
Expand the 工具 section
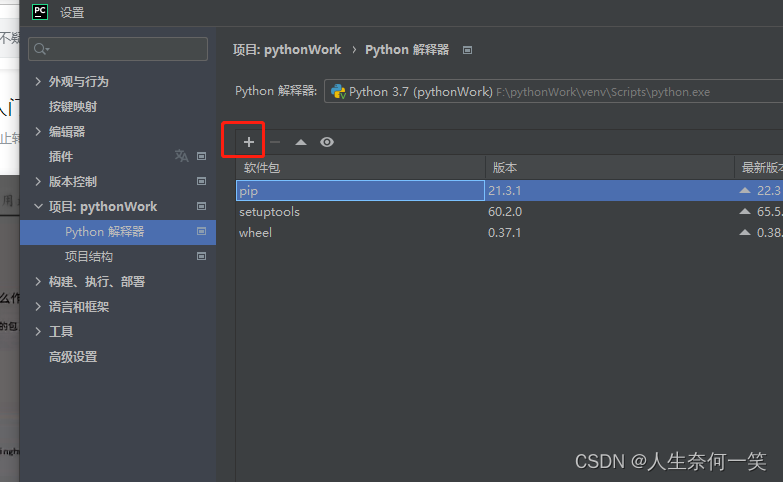(38, 331)
